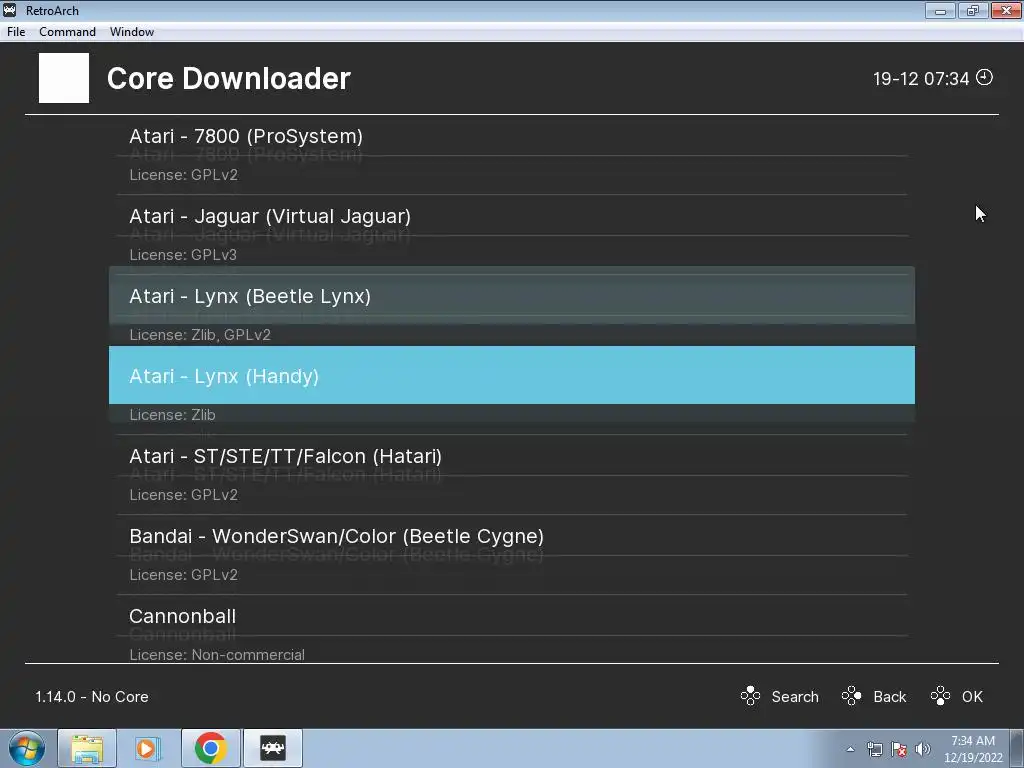Click the 1.14.0 - No Core status text
1024x768 pixels.
point(92,697)
